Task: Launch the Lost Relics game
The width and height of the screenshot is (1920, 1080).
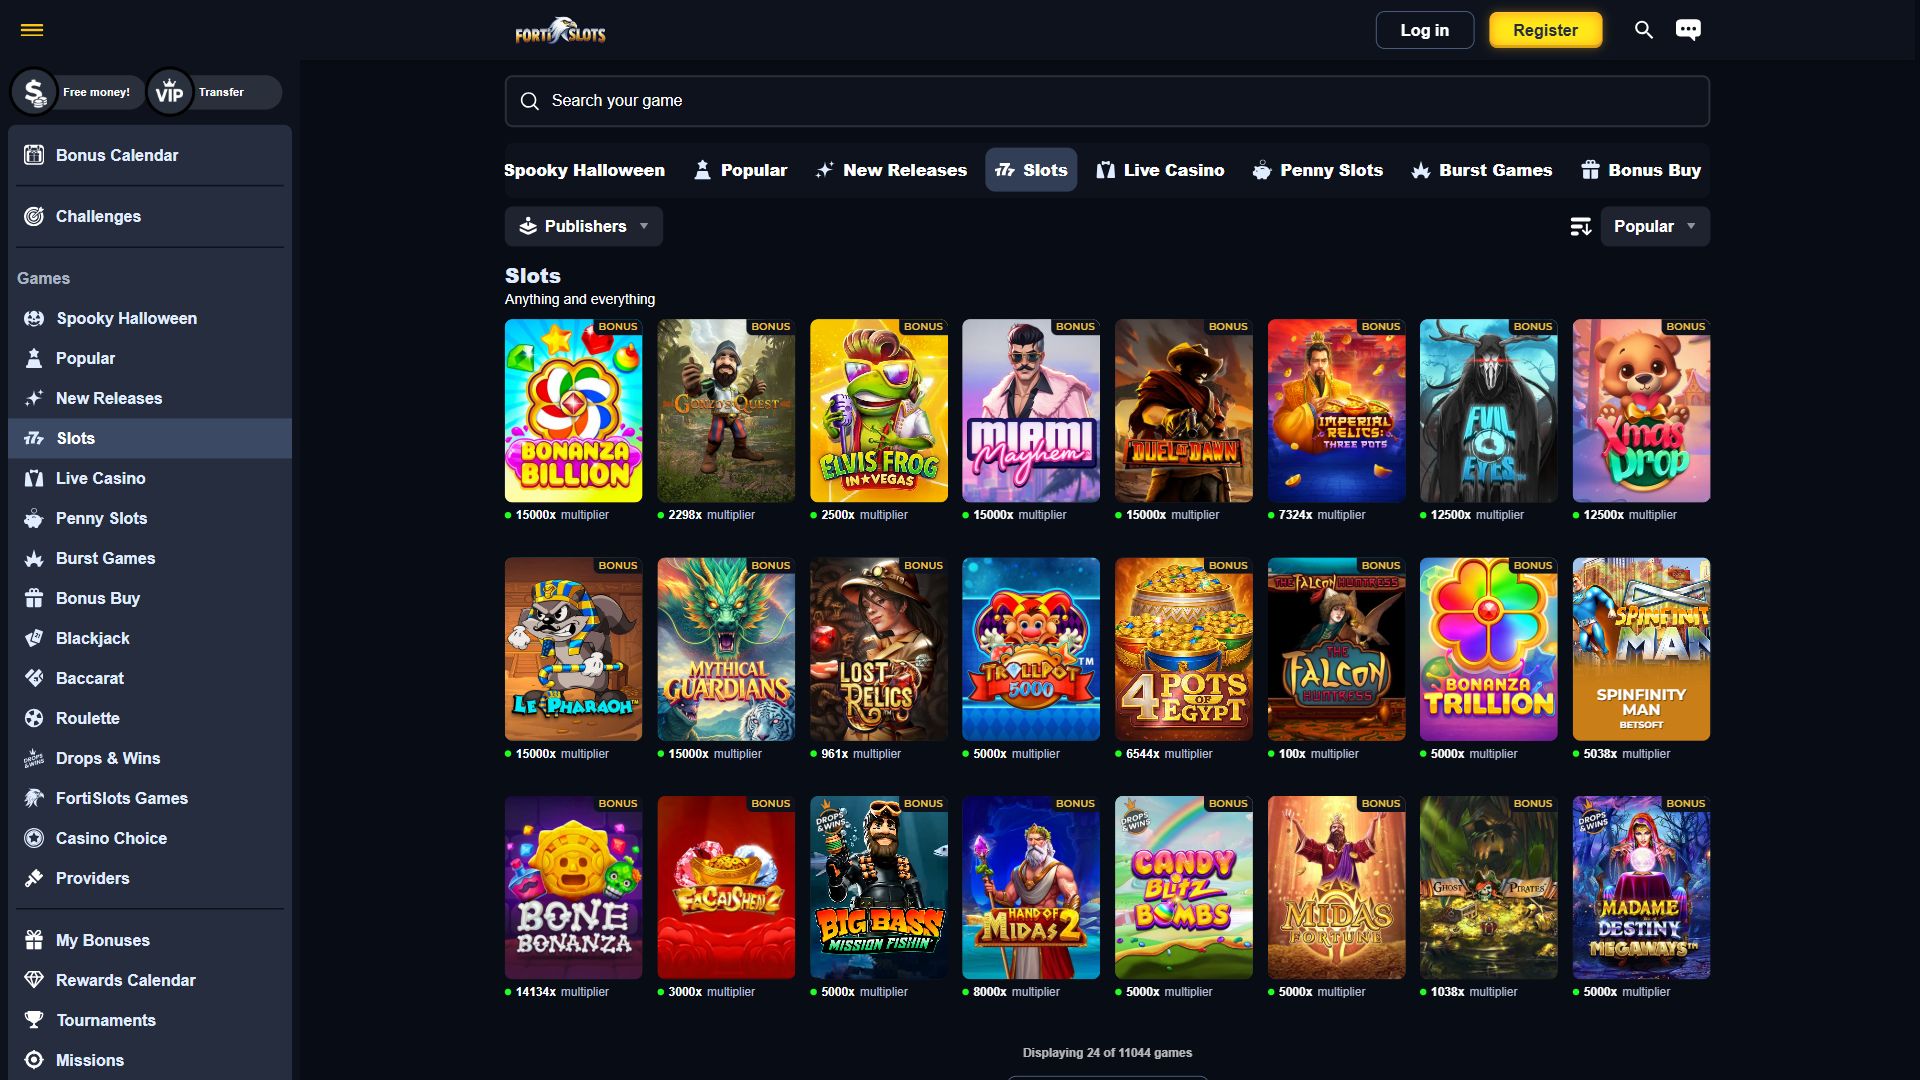Action: pos(879,650)
